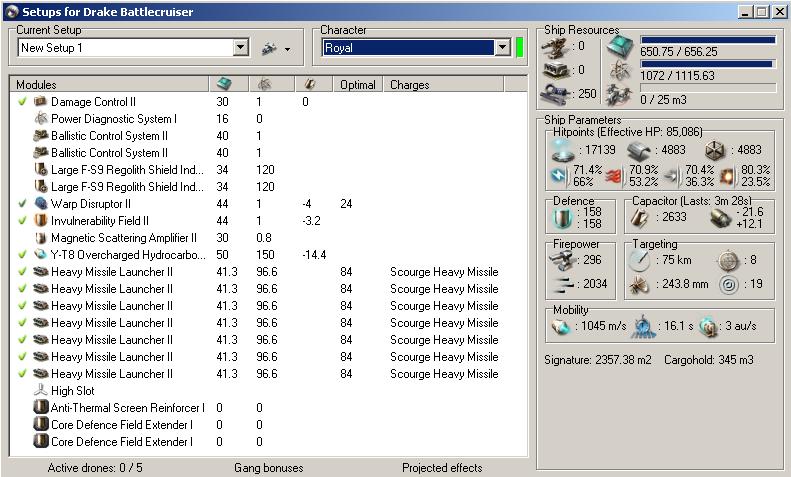Click the Gang bonuses label
This screenshot has width=791, height=477.
click(267, 467)
